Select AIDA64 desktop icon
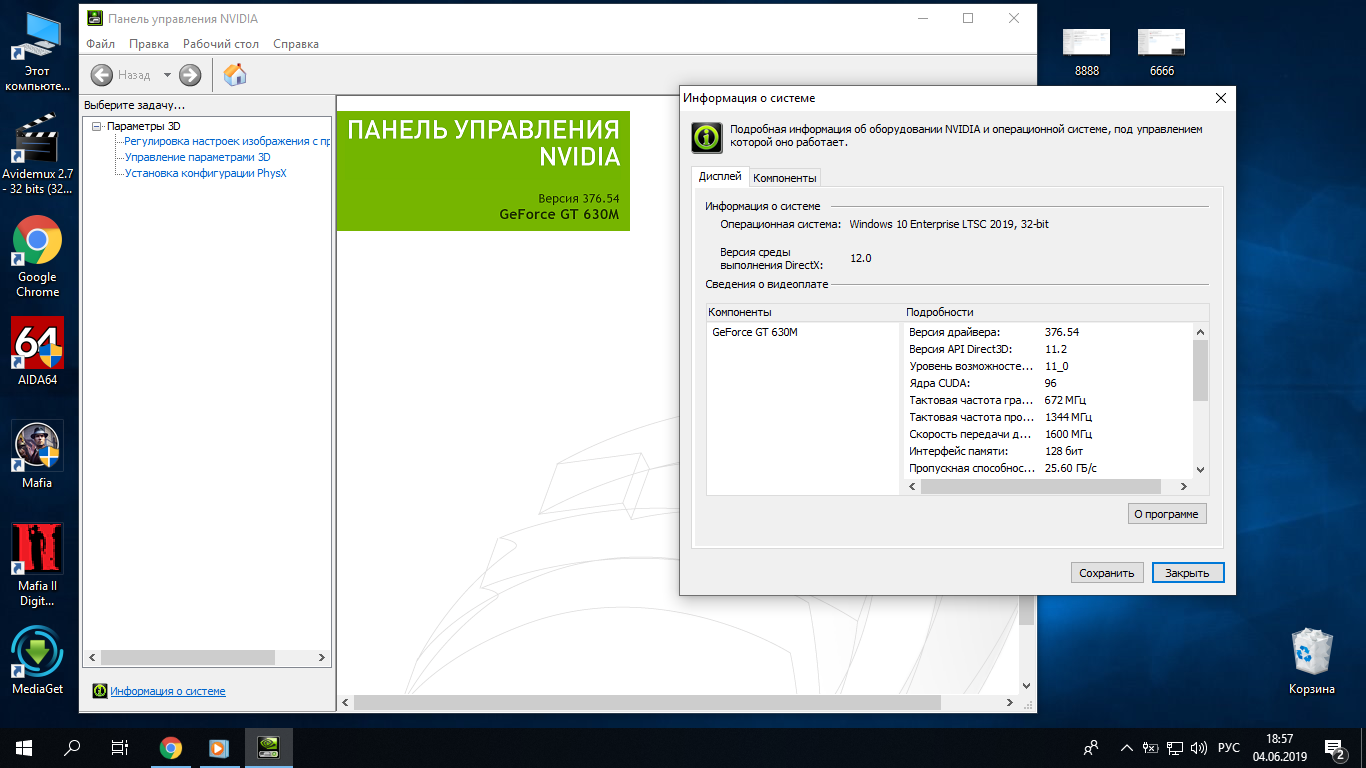1366x768 pixels. (x=37, y=351)
